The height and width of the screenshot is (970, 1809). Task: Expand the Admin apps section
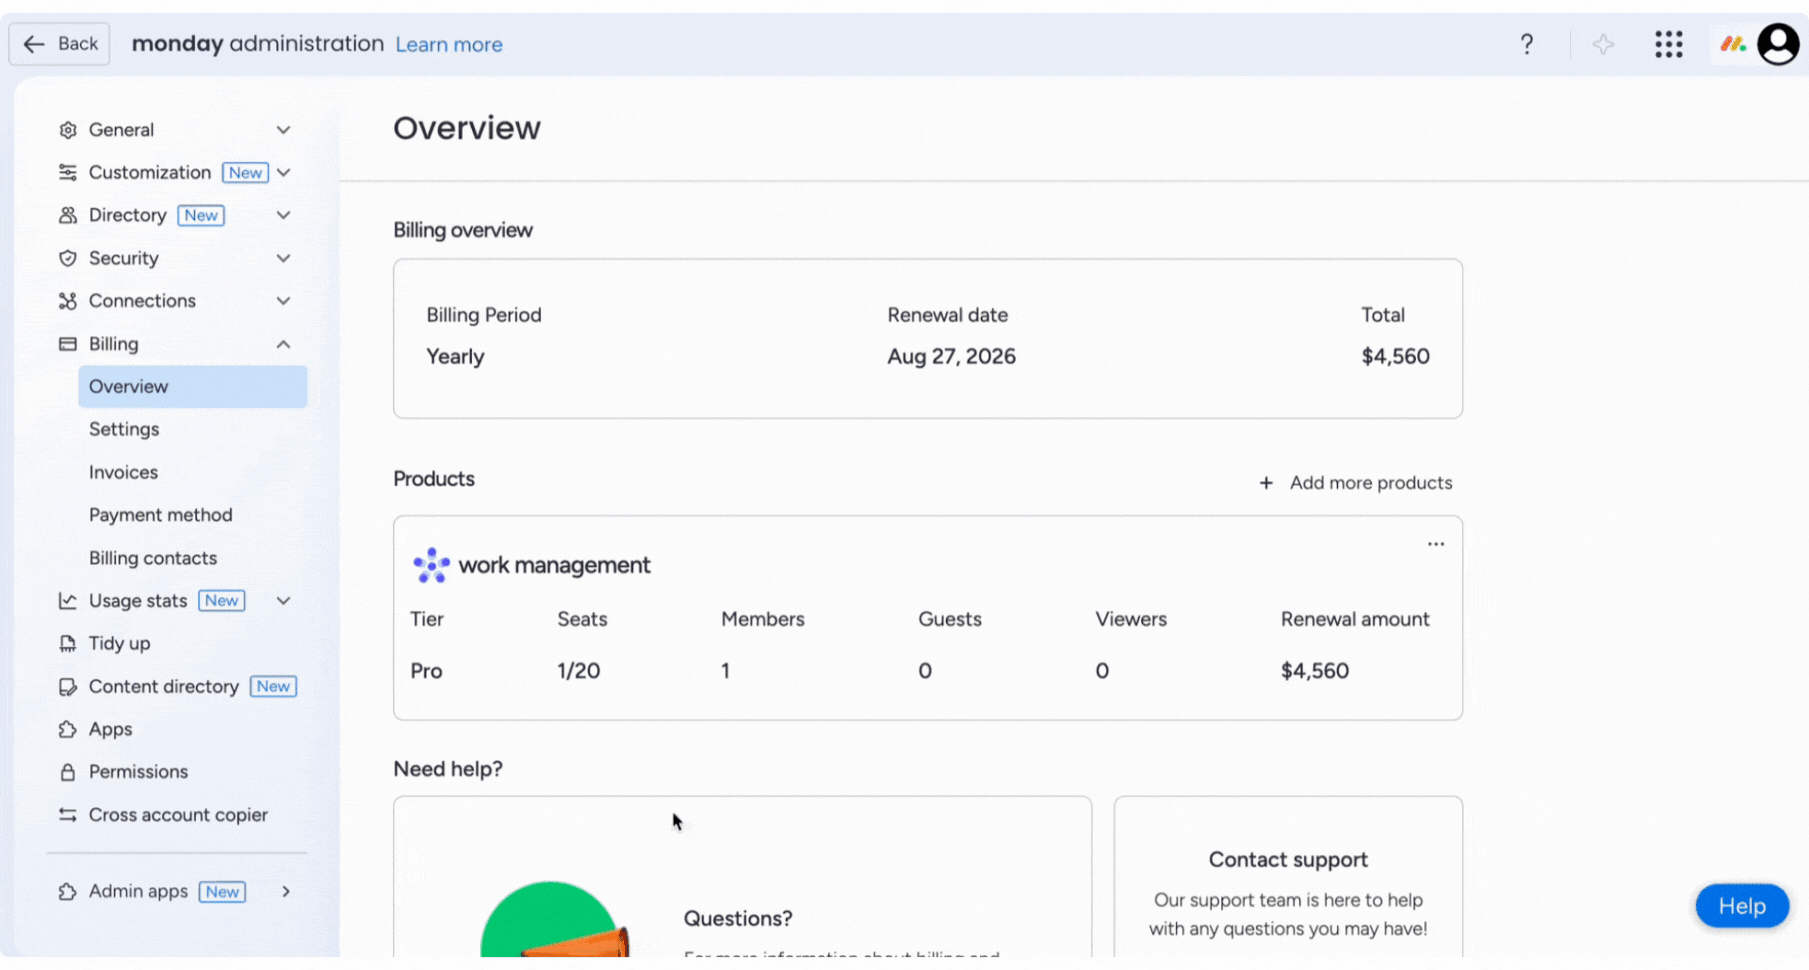[287, 891]
